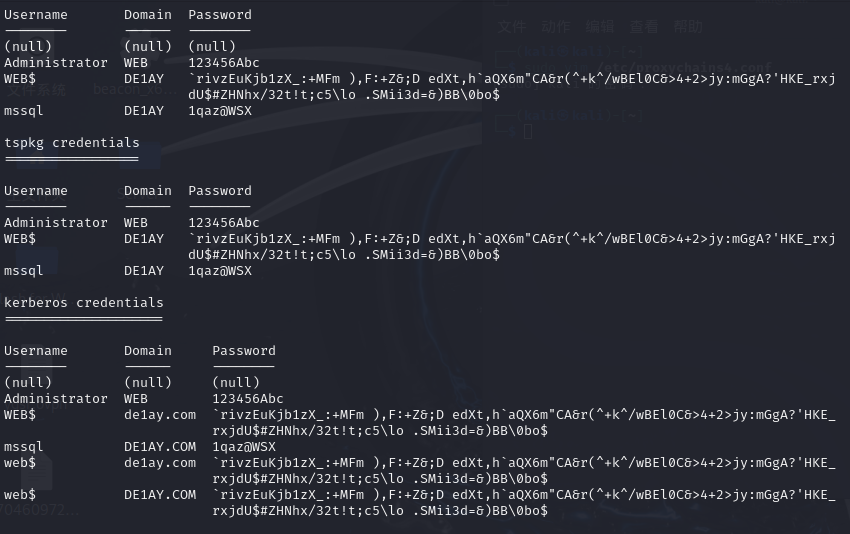Open the faint 编辑 menu
The height and width of the screenshot is (534, 850).
click(x=600, y=27)
